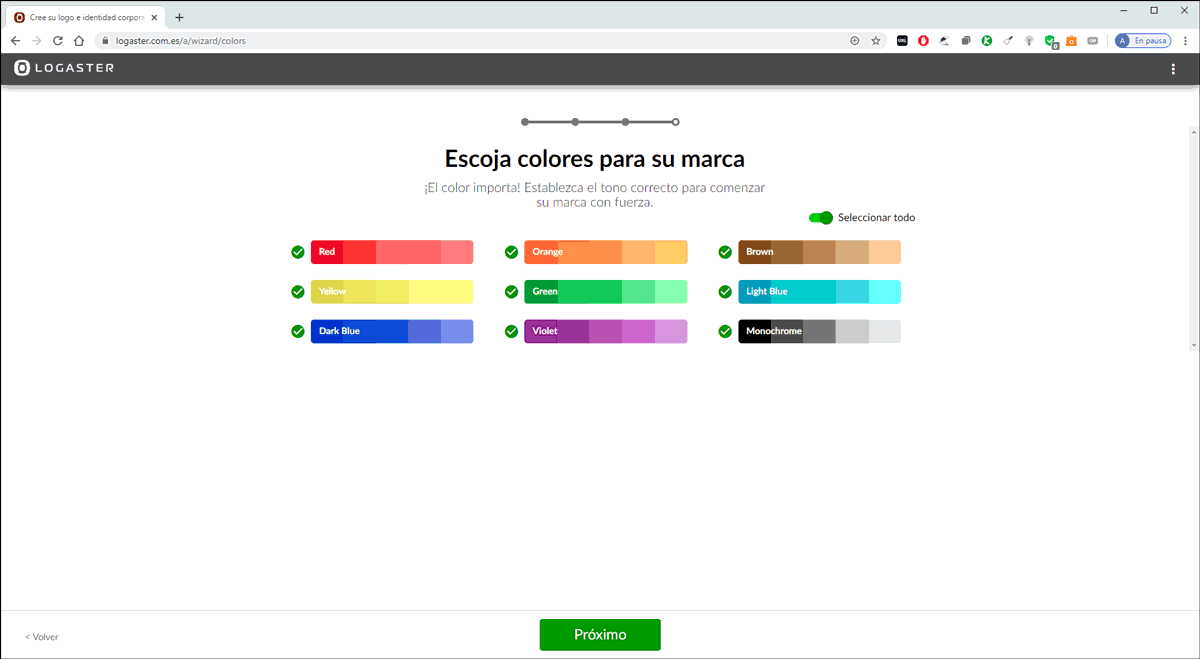Screen dimensions: 1200x659
Task: Click the green Próximo button
Action: (600, 635)
